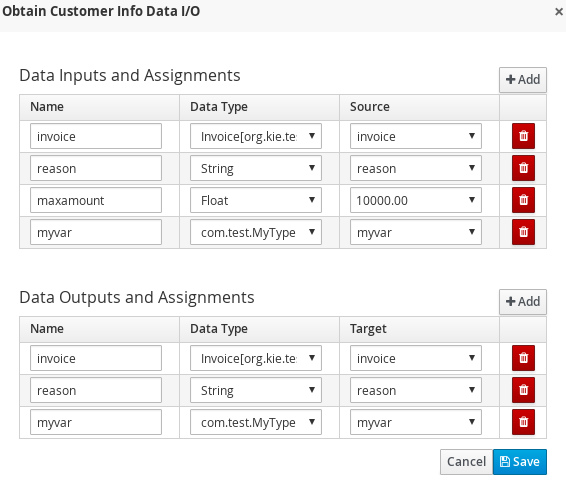566x480 pixels.
Task: Open Source dropdown showing 10000.00
Action: 415,200
